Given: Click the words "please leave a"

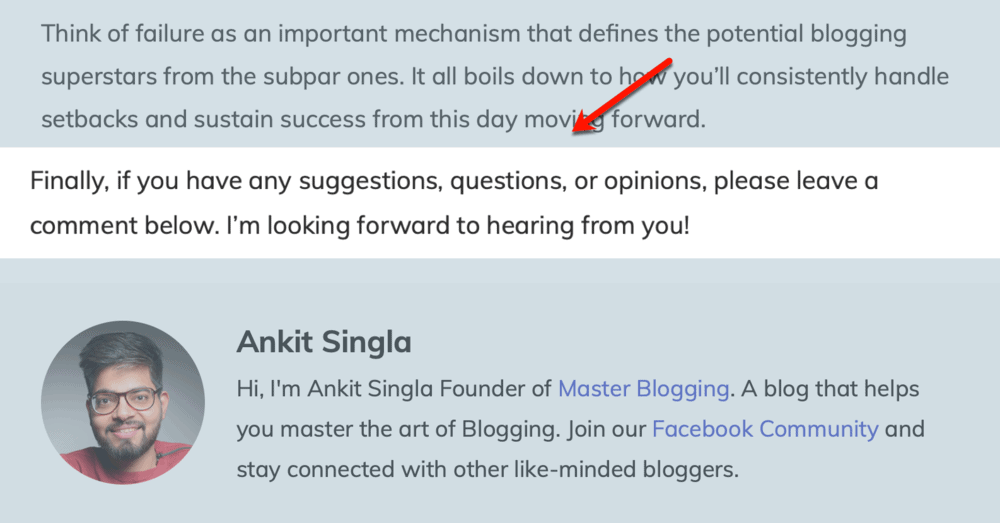Looking at the screenshot, I should 796,182.
